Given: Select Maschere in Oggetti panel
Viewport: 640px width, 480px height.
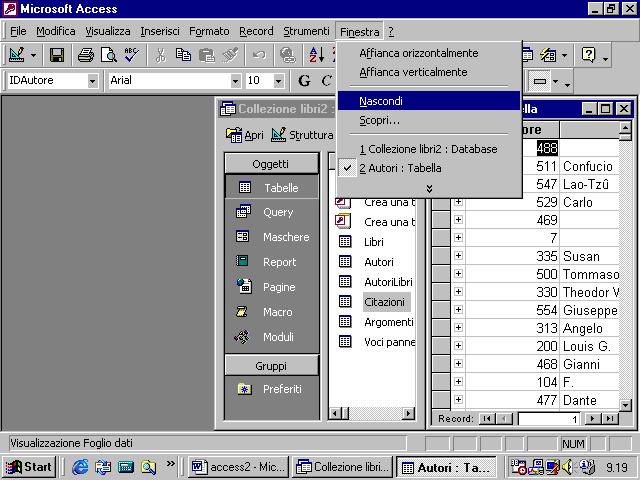Looking at the screenshot, I should click(x=272, y=237).
